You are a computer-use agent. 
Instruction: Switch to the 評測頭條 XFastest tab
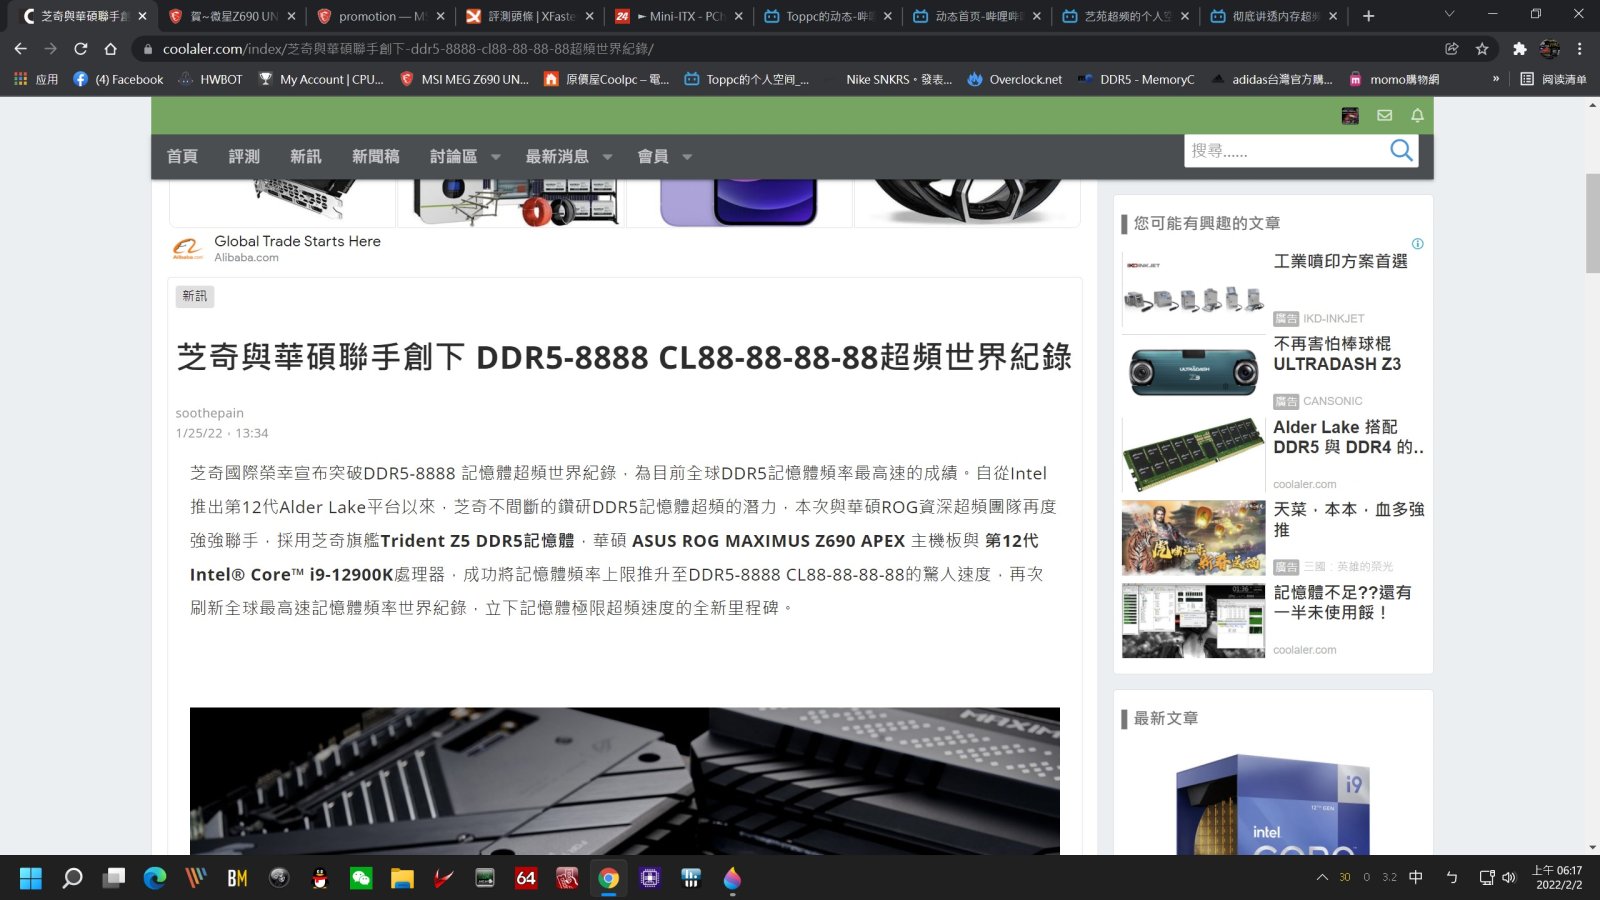click(529, 16)
